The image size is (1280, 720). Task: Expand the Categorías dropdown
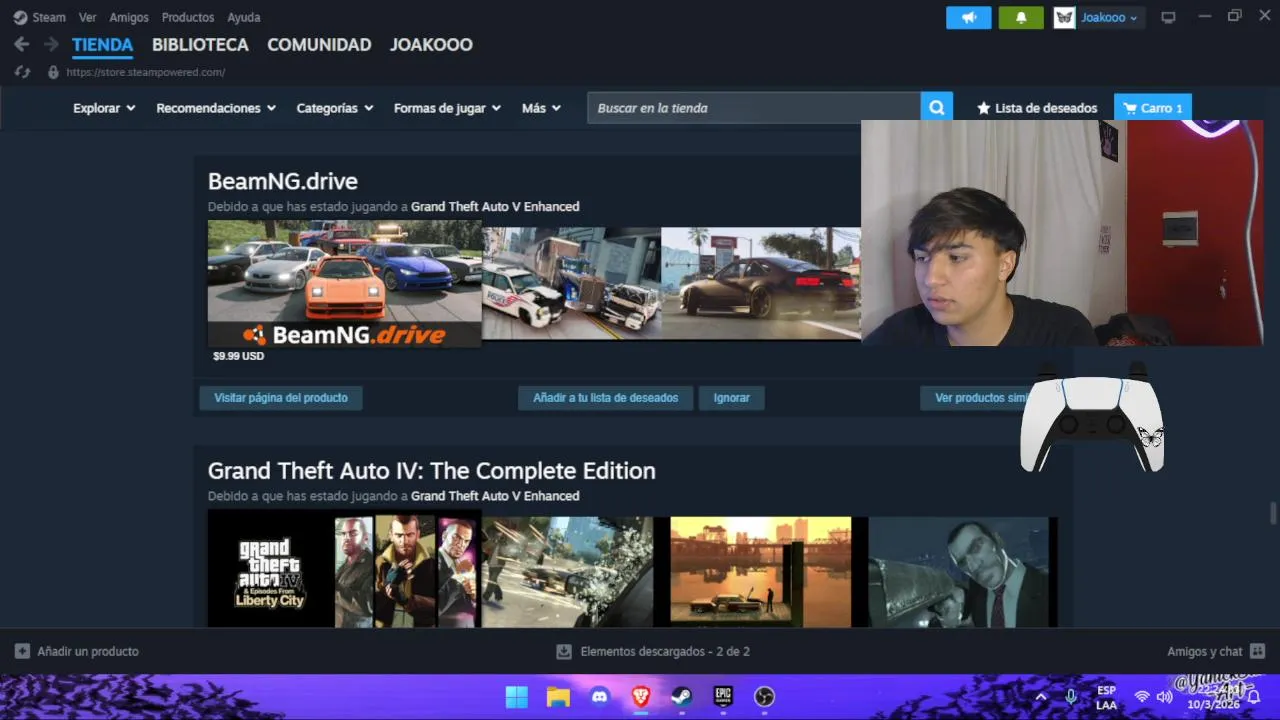coord(335,108)
